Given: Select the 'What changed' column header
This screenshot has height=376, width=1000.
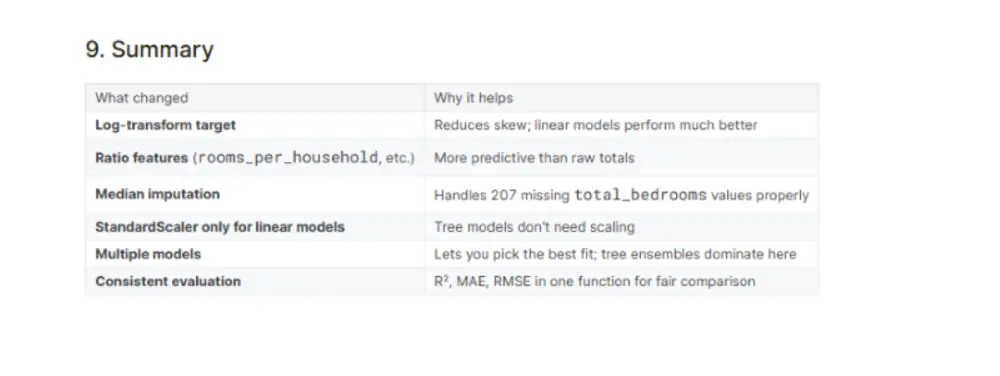Looking at the screenshot, I should [142, 98].
